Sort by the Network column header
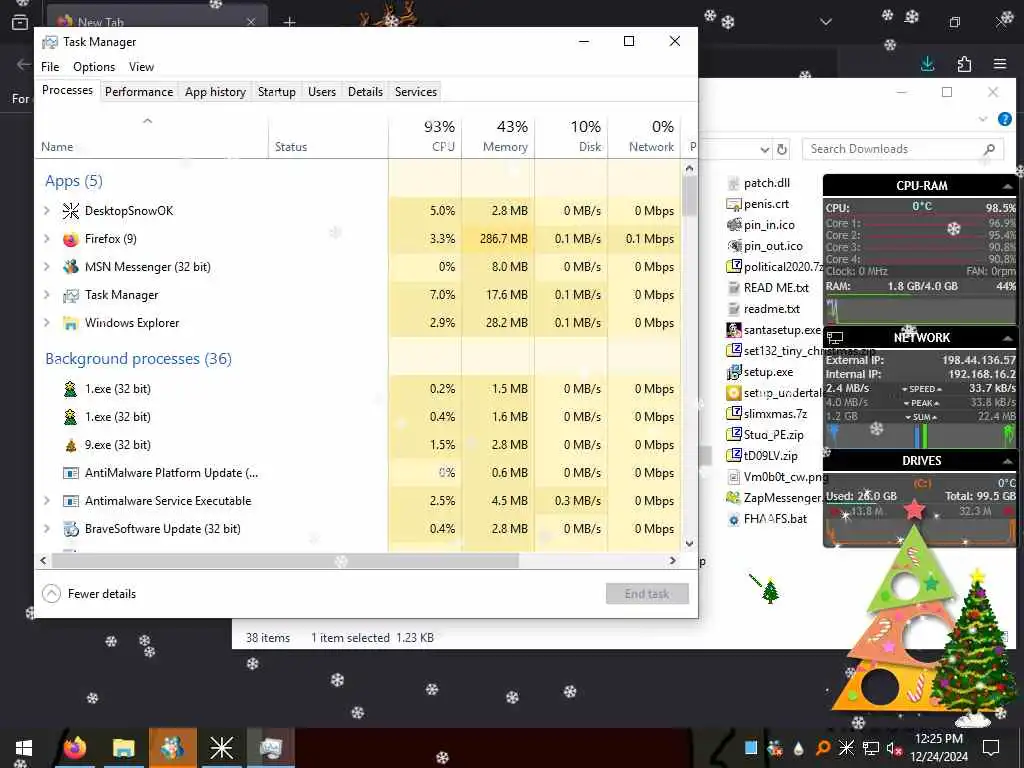 pyautogui.click(x=644, y=136)
